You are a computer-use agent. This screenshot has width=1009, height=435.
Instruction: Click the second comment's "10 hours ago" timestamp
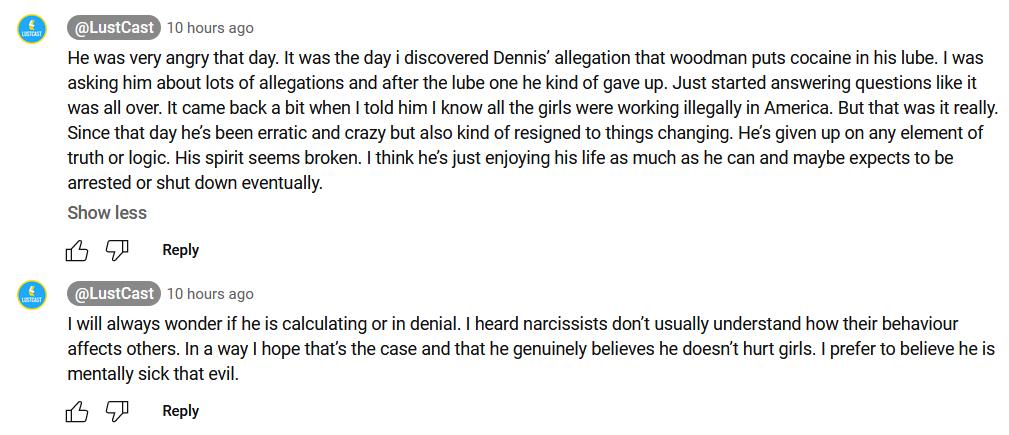[210, 294]
